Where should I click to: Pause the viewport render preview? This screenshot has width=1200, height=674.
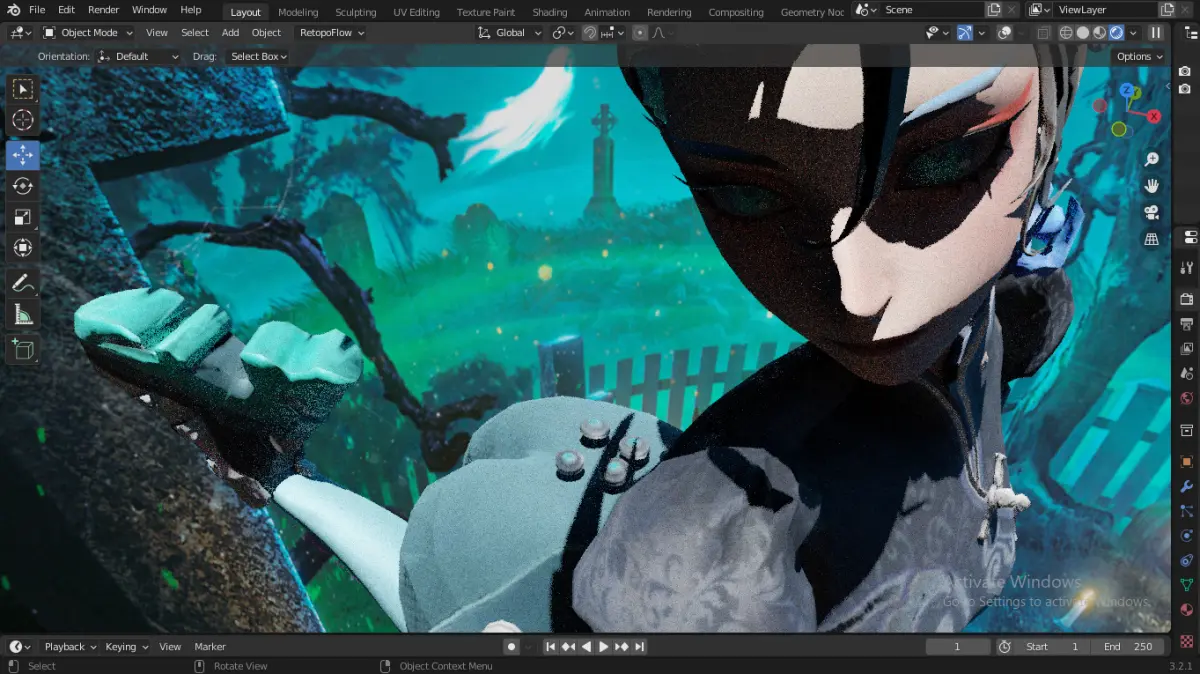(1156, 32)
